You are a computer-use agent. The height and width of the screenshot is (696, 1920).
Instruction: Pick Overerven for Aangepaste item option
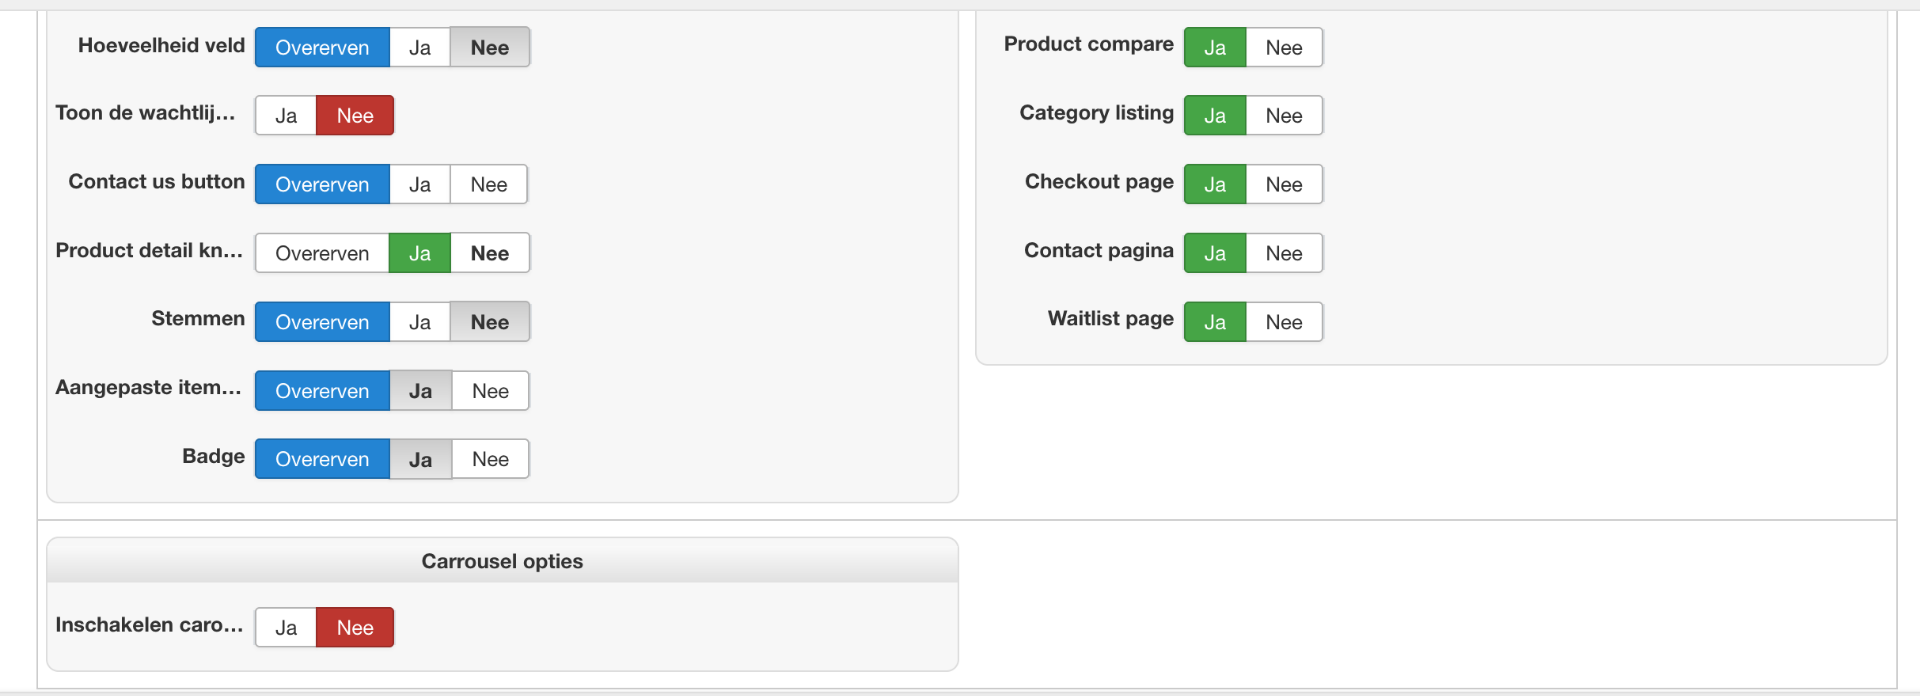tap(322, 391)
